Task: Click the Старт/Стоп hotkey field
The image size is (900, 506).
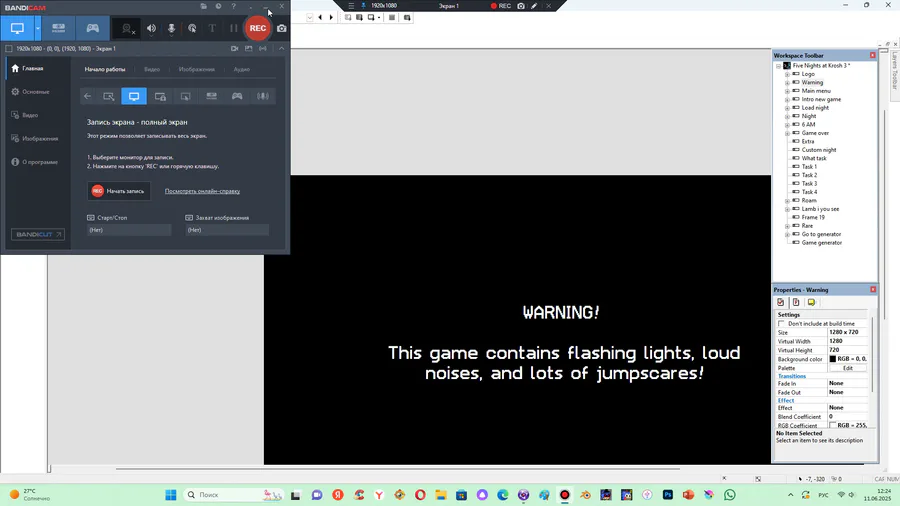Action: coord(129,230)
